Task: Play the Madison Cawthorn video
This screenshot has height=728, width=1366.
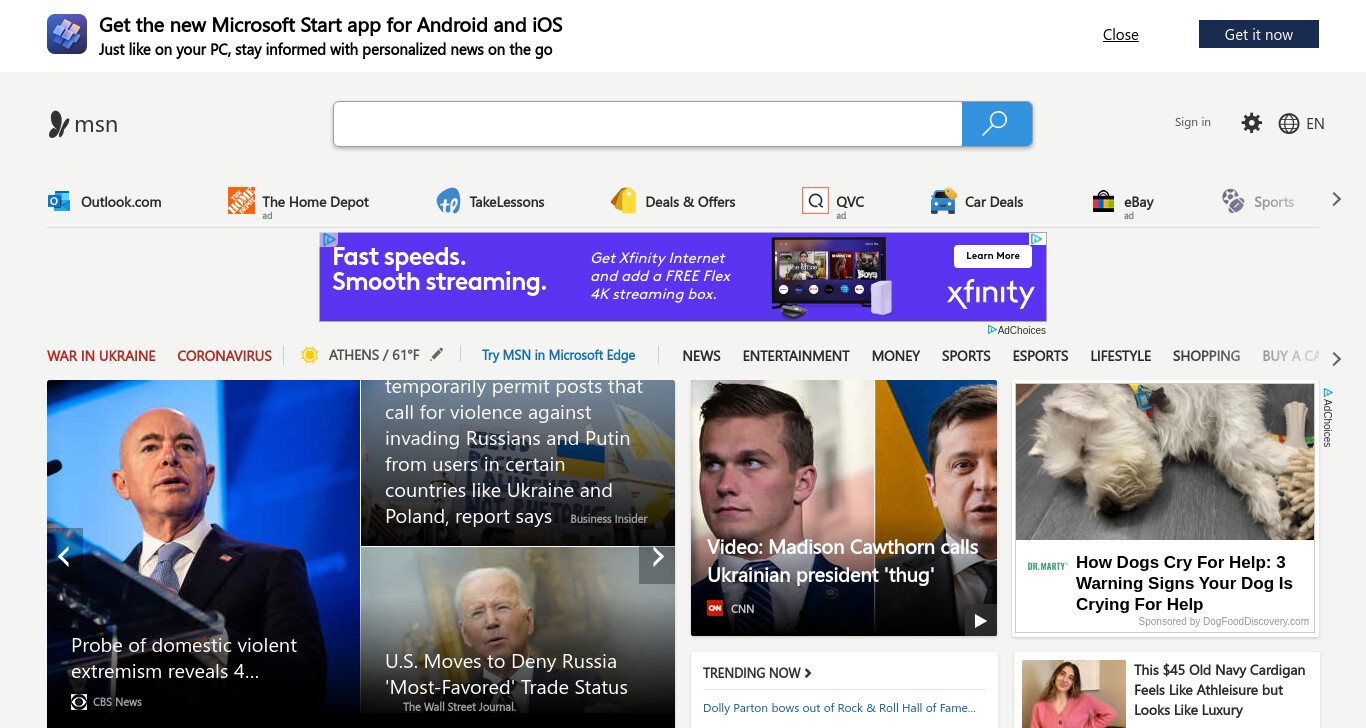Action: [980, 621]
